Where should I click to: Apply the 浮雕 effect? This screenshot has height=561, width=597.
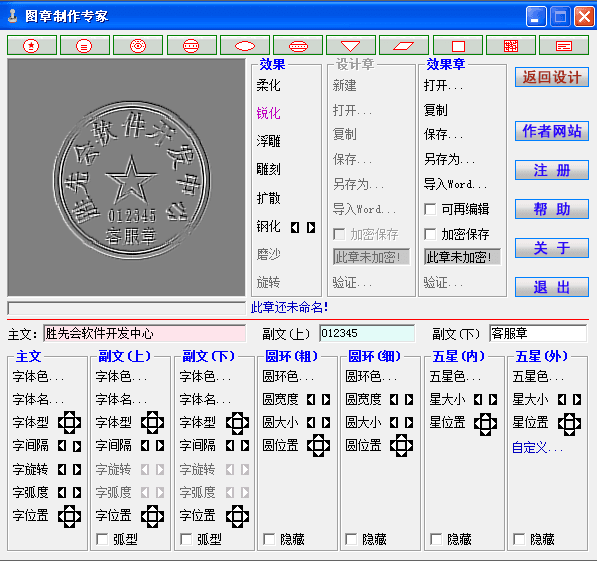coord(268,141)
